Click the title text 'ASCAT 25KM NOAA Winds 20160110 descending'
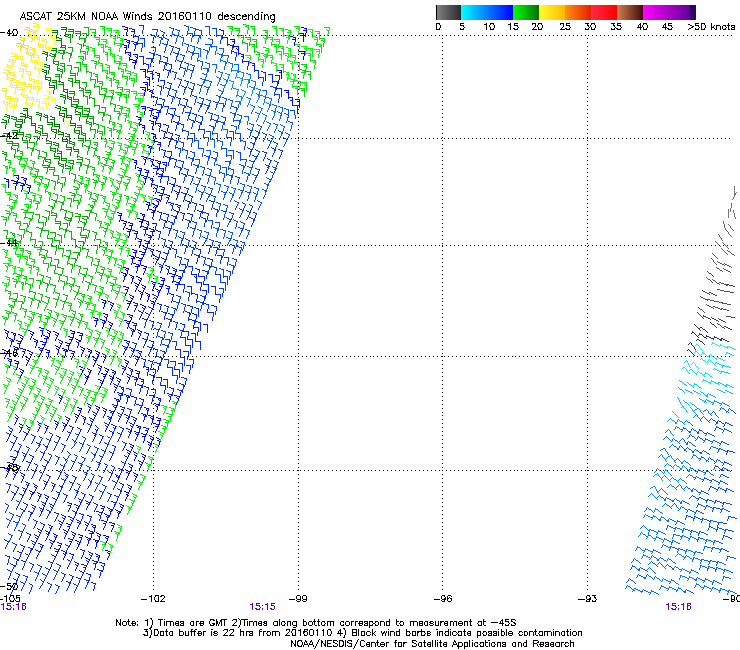The height and width of the screenshot is (650, 740). (x=147, y=17)
